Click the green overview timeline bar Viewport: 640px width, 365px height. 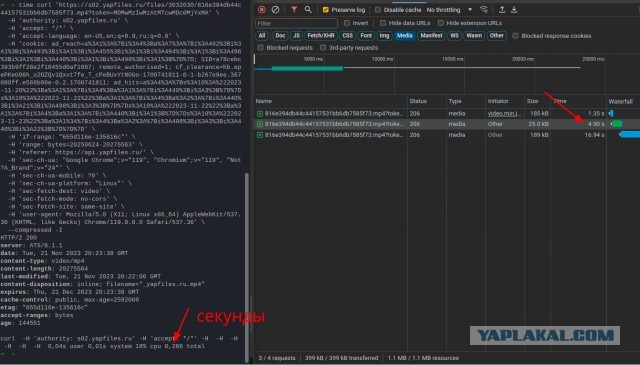[x=307, y=68]
